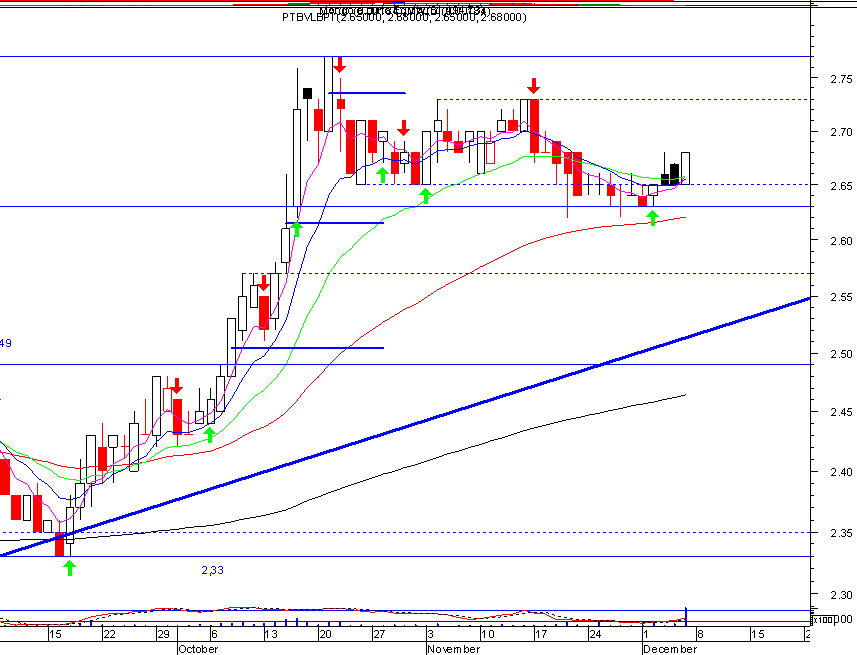Click the 10 date label in November

[x=488, y=634]
